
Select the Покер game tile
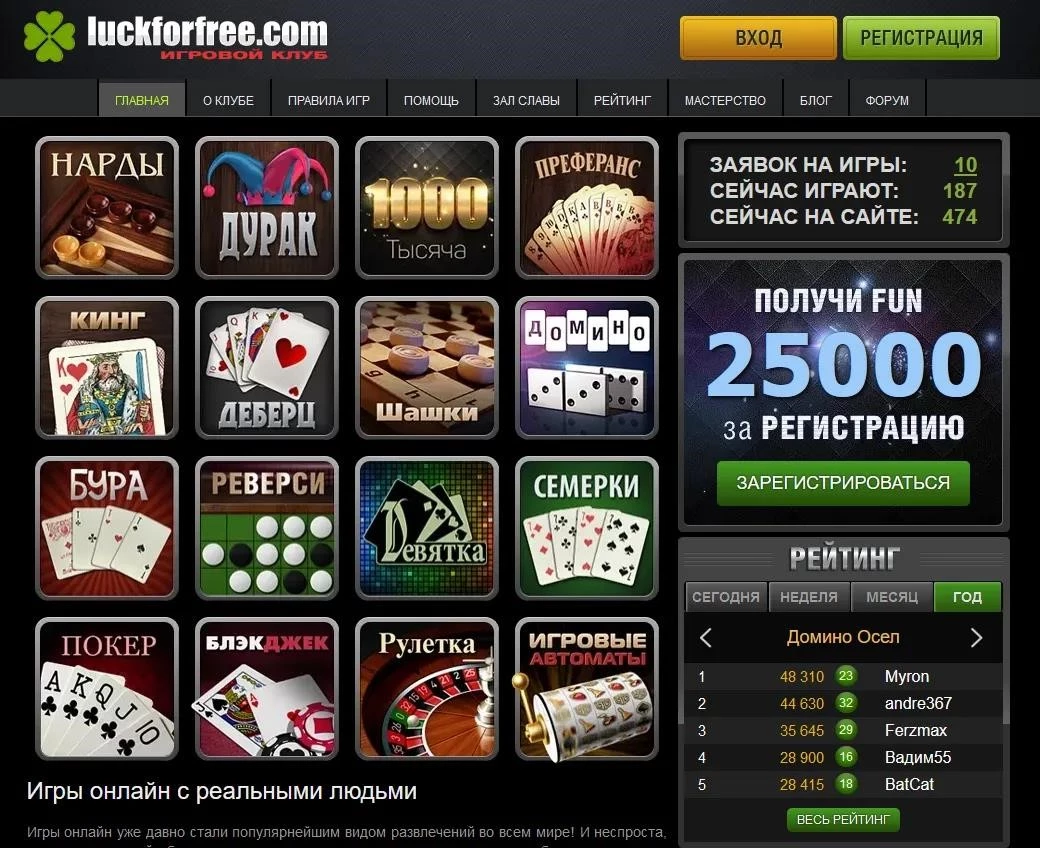pos(107,689)
